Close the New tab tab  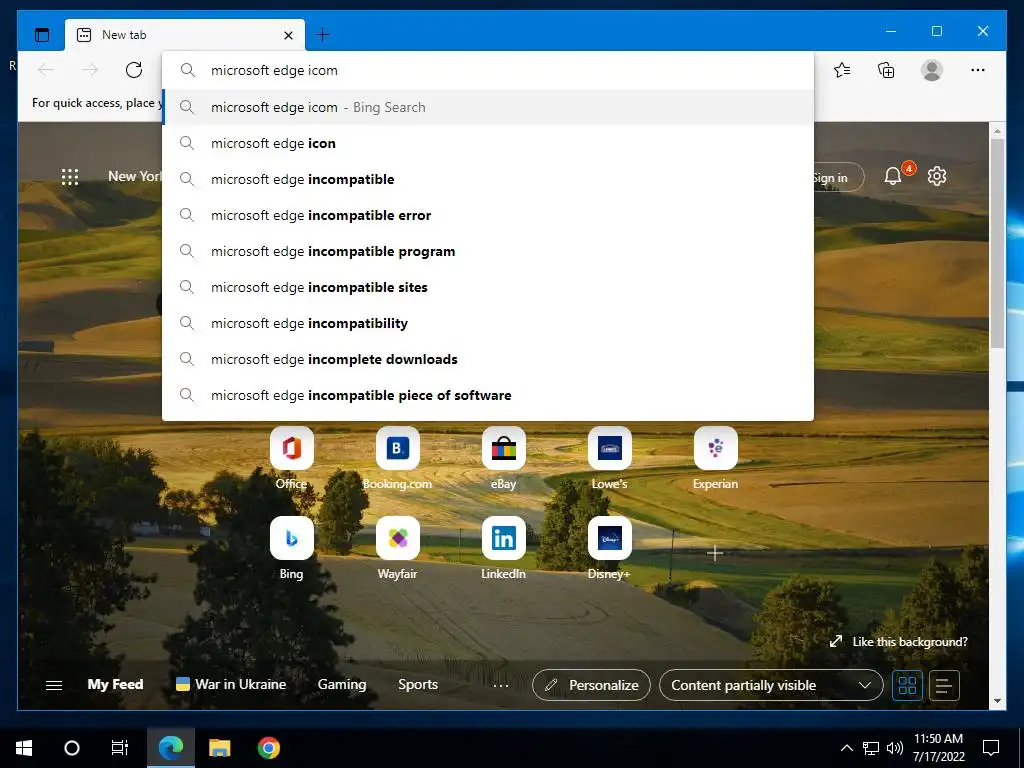[x=288, y=35]
